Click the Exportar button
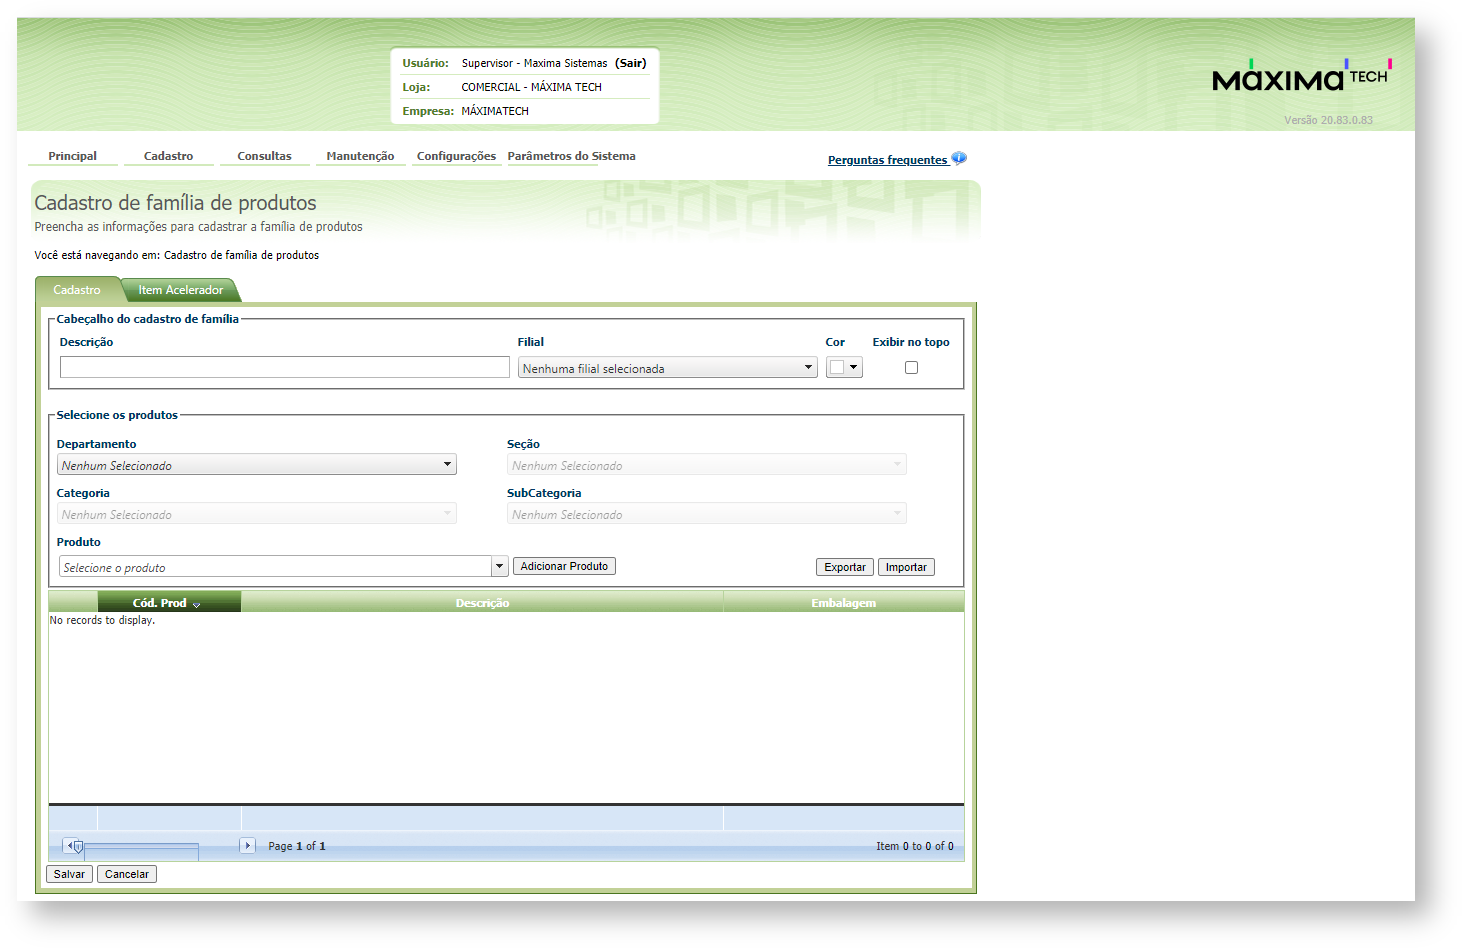 point(845,567)
